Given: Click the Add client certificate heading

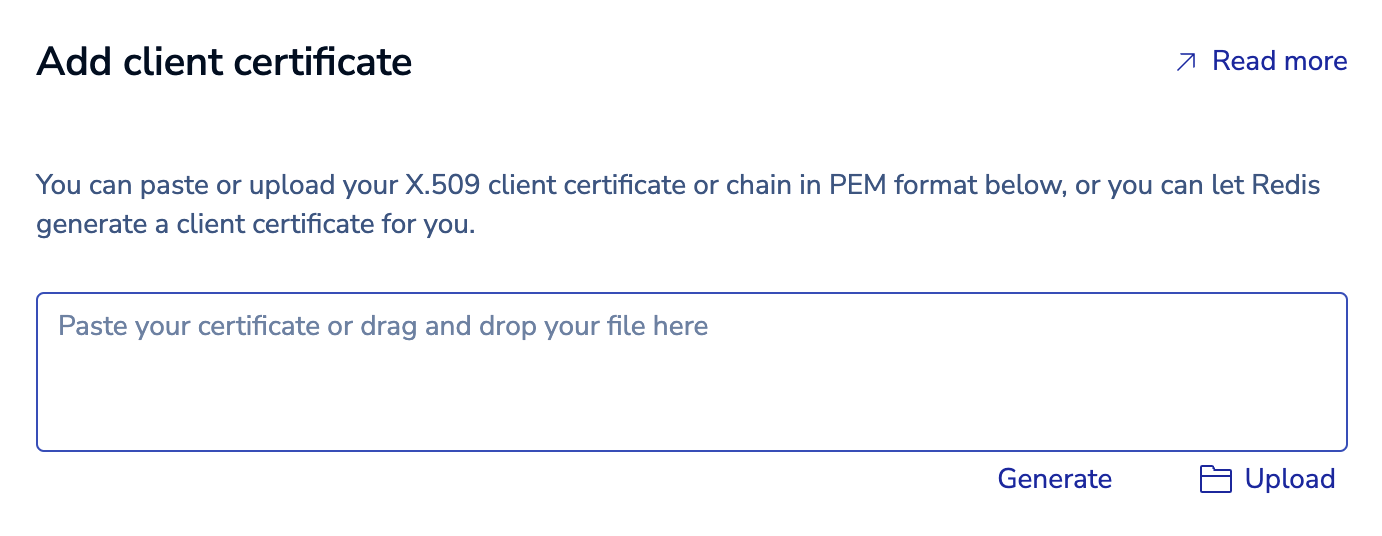Looking at the screenshot, I should [x=224, y=62].
